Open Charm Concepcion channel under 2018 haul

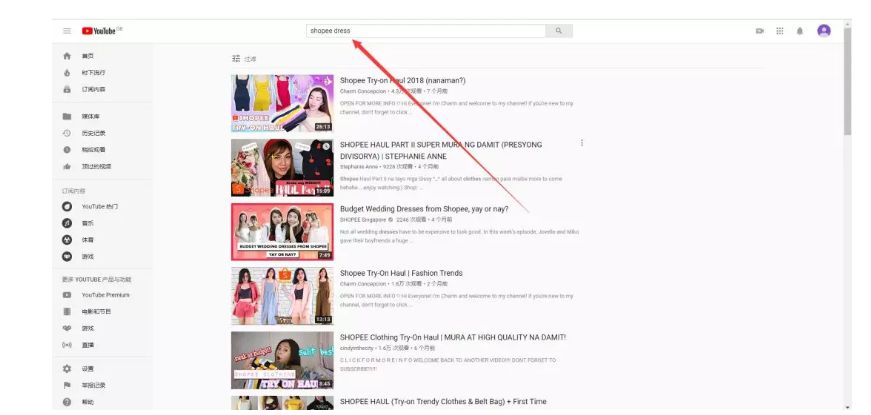coord(363,91)
